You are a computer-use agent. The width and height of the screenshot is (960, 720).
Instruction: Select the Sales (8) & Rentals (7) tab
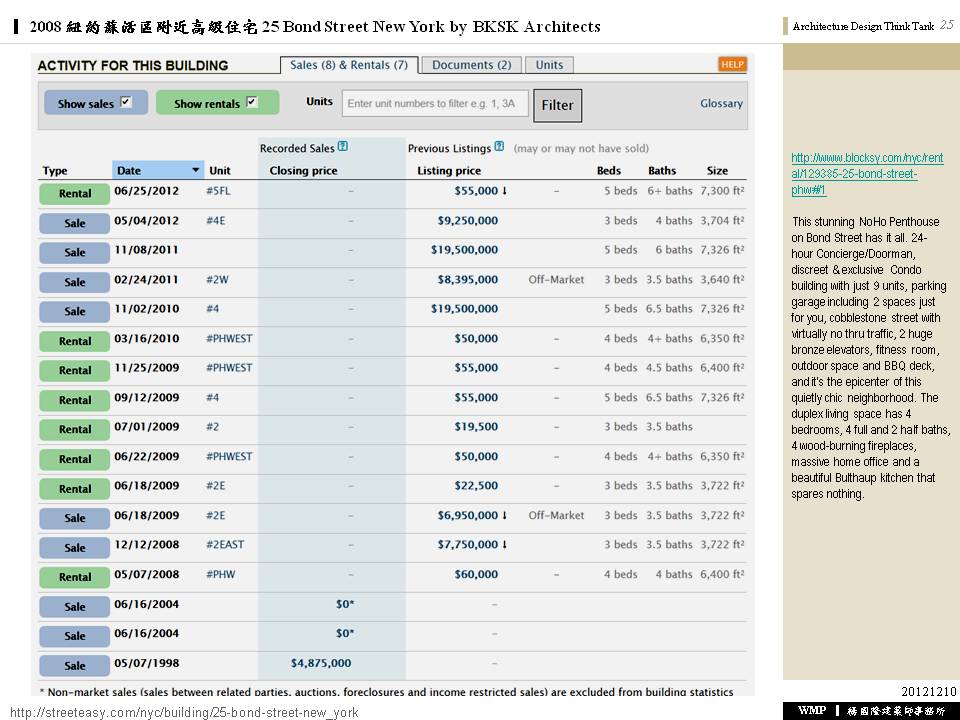349,65
